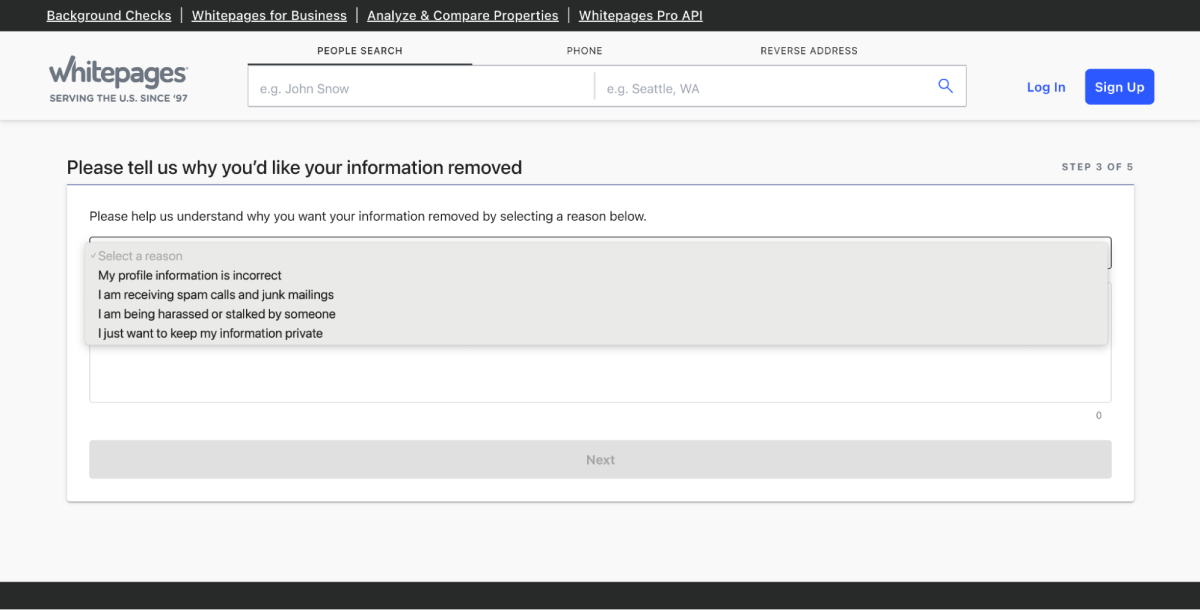
Task: Open Whitepages for Business link
Action: coord(269,16)
